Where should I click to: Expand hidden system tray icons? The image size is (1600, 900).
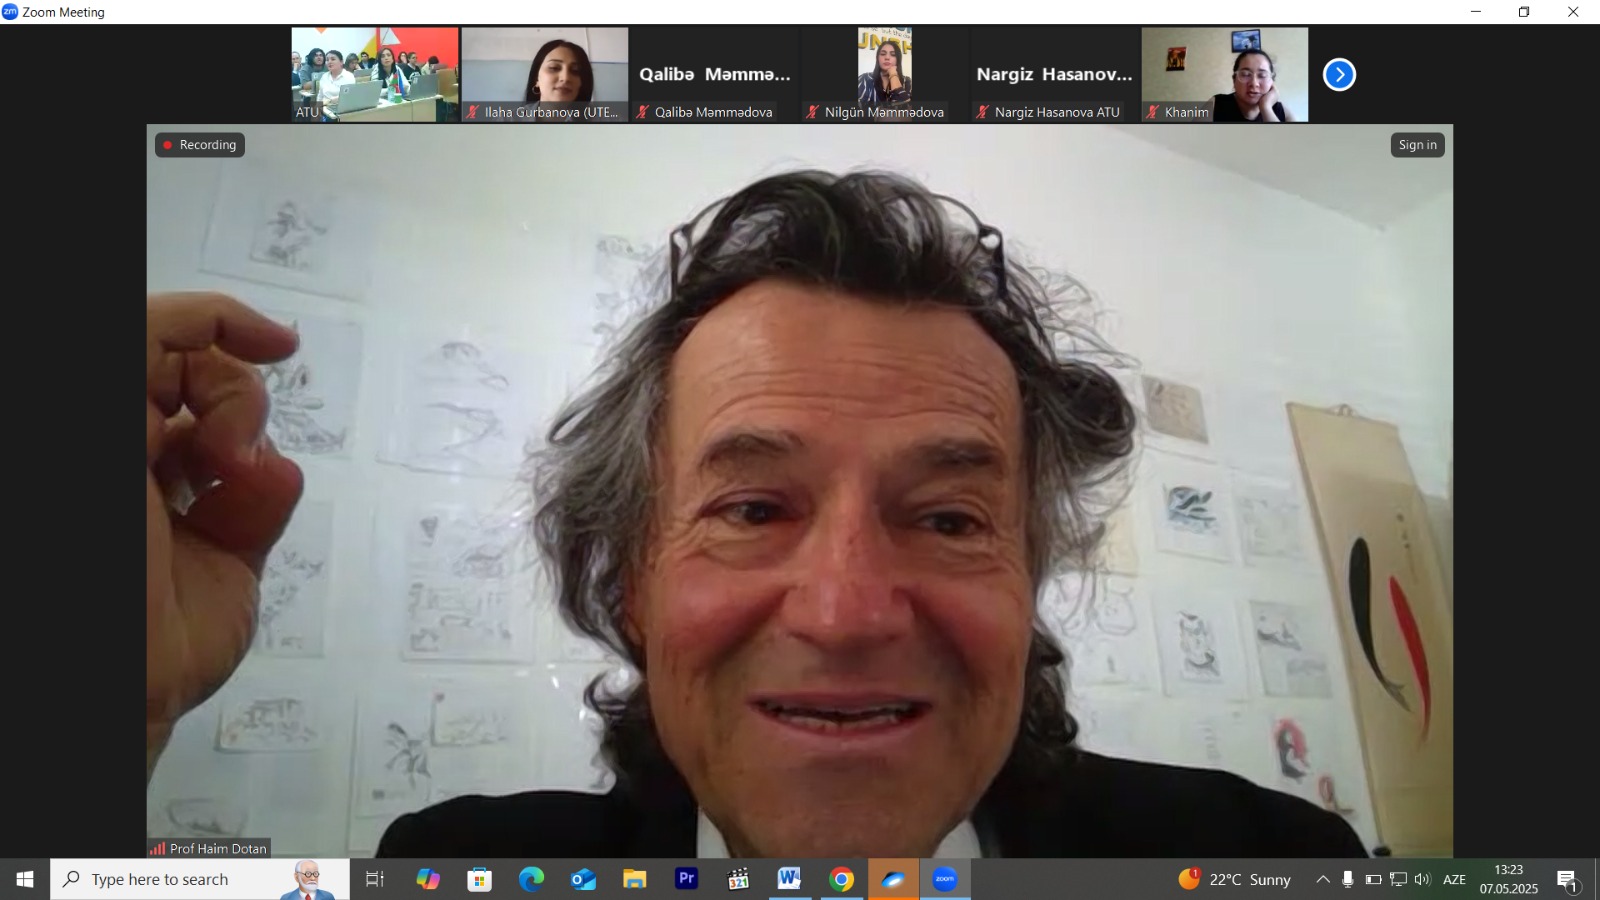tap(1323, 879)
